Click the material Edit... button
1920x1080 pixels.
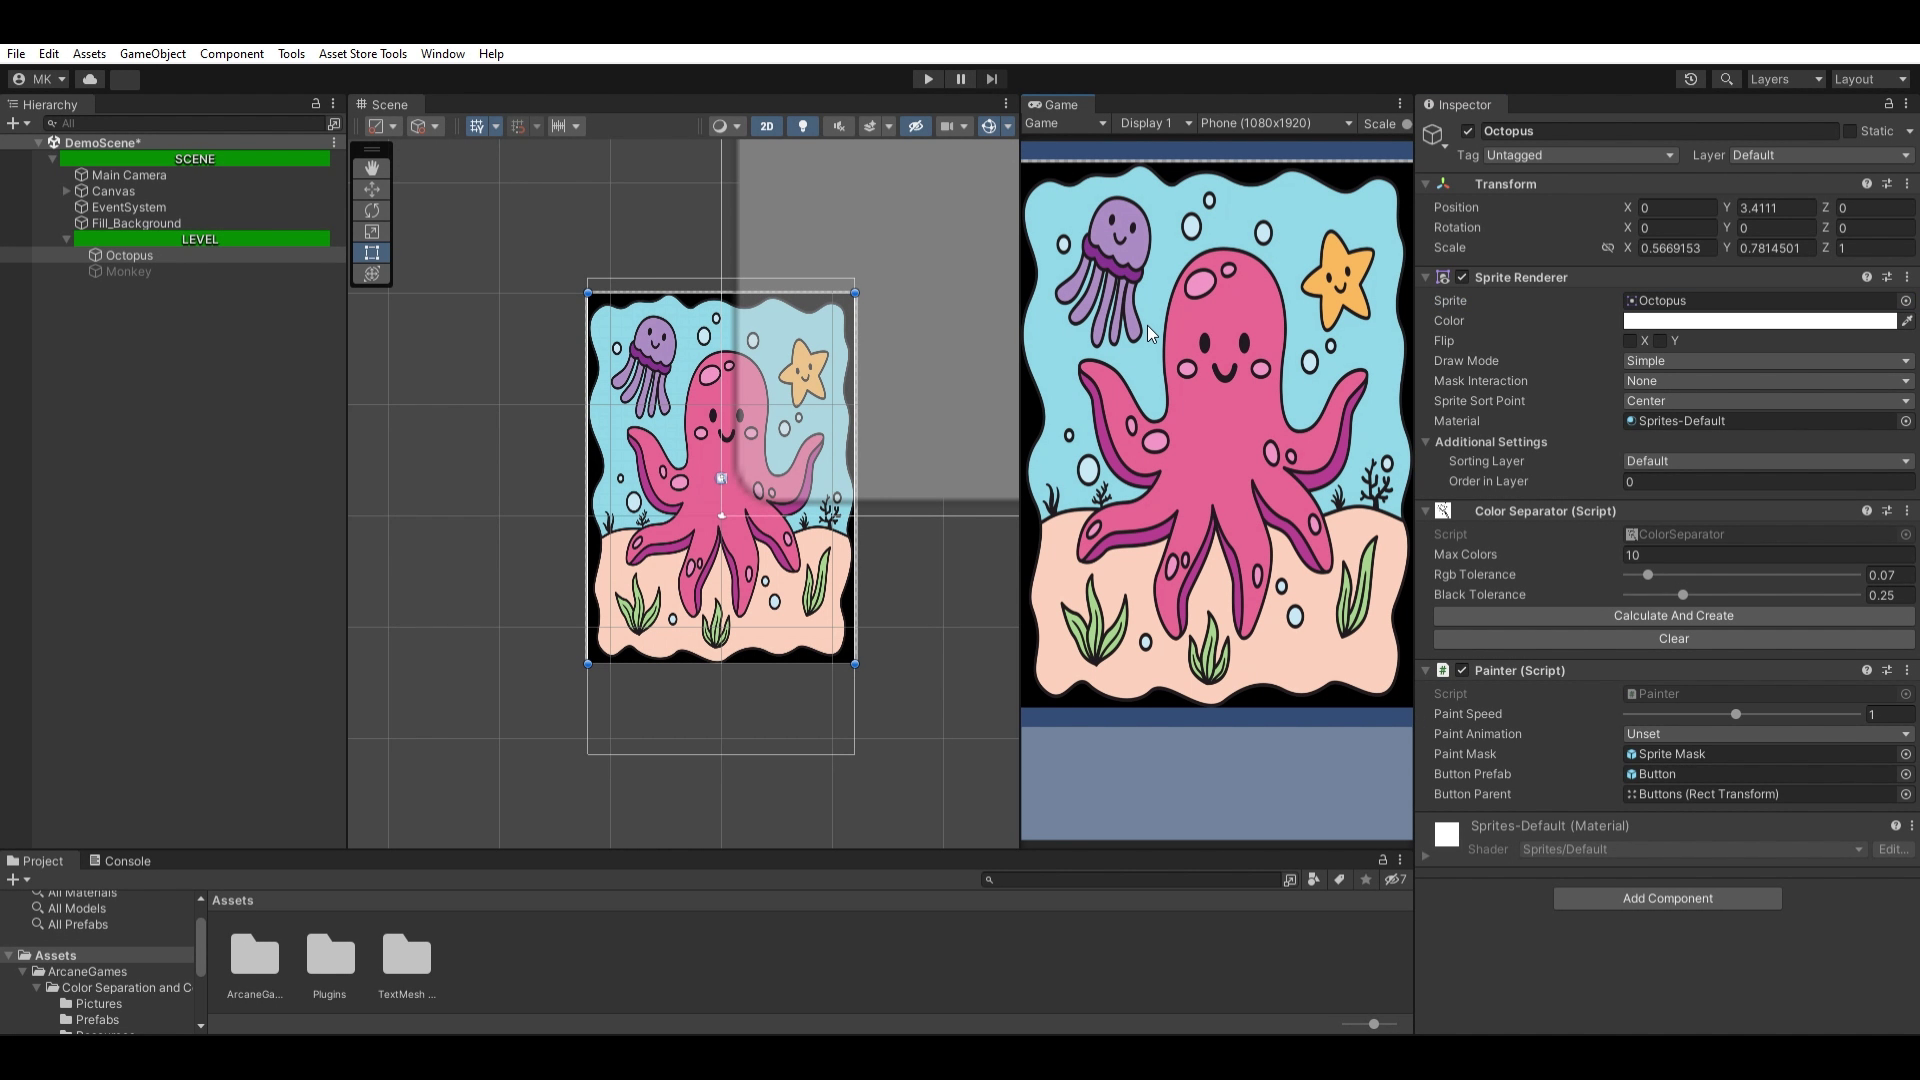pyautogui.click(x=1892, y=850)
